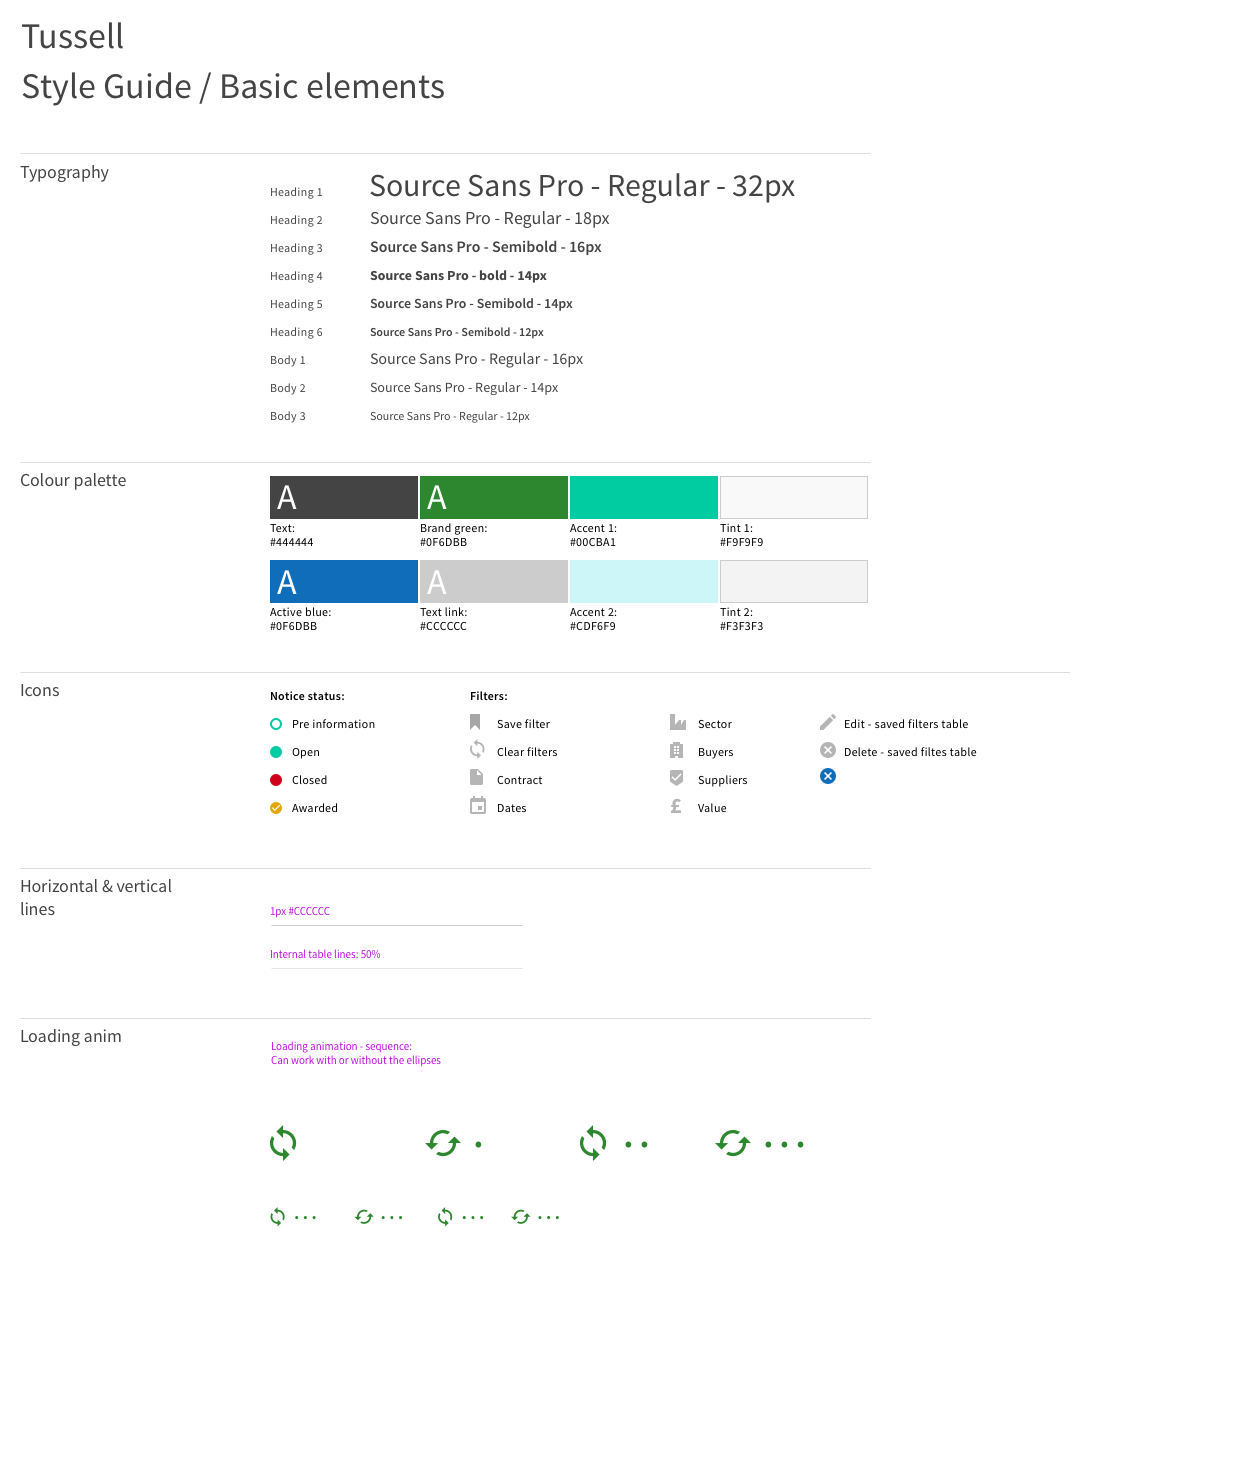Screen dimensions: 1240x1476
Task: Click the Dates calendar icon
Action: pyautogui.click(x=477, y=805)
